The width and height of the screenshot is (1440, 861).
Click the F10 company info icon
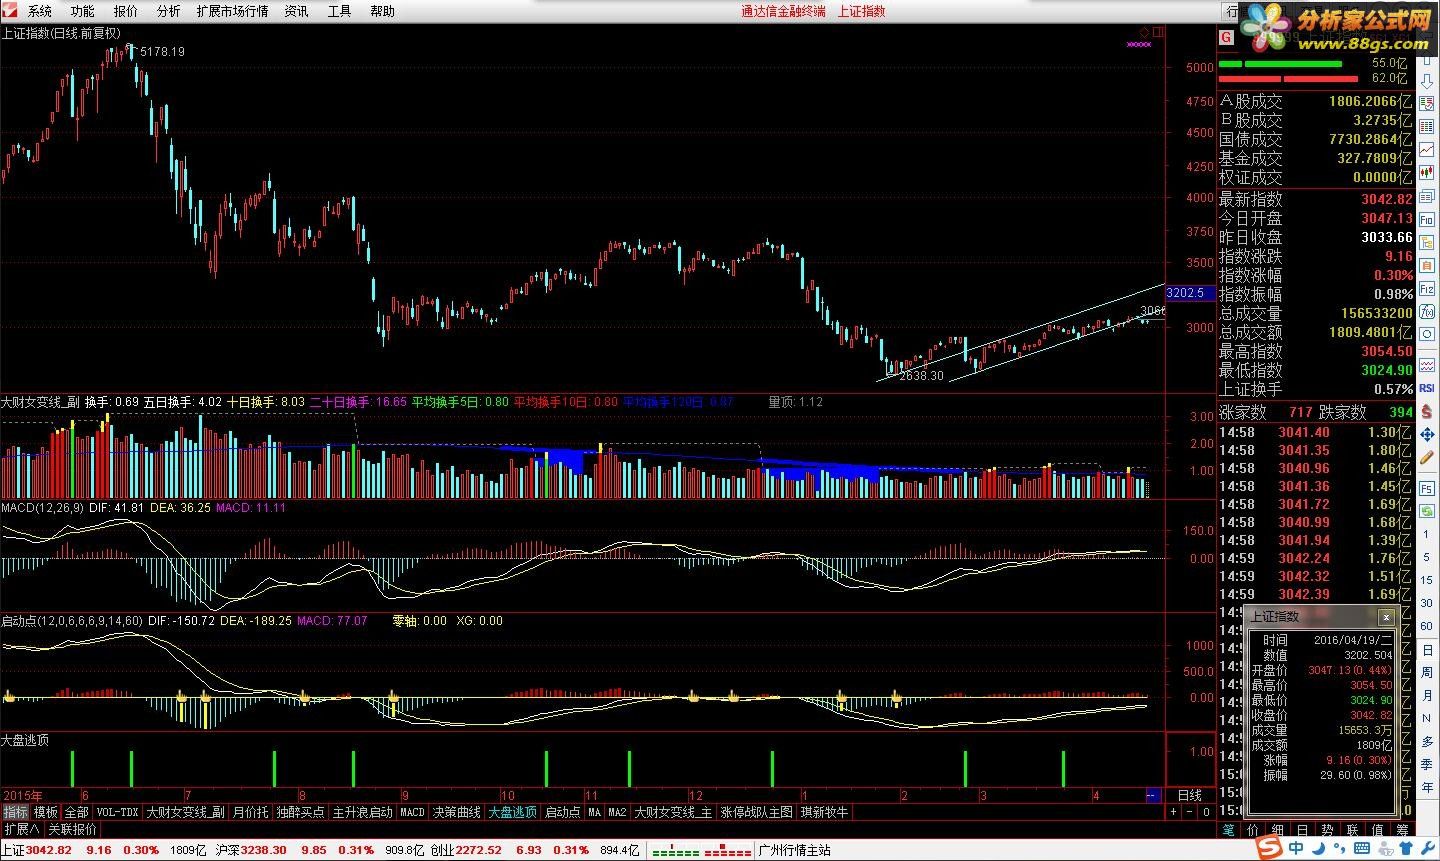coord(1427,219)
